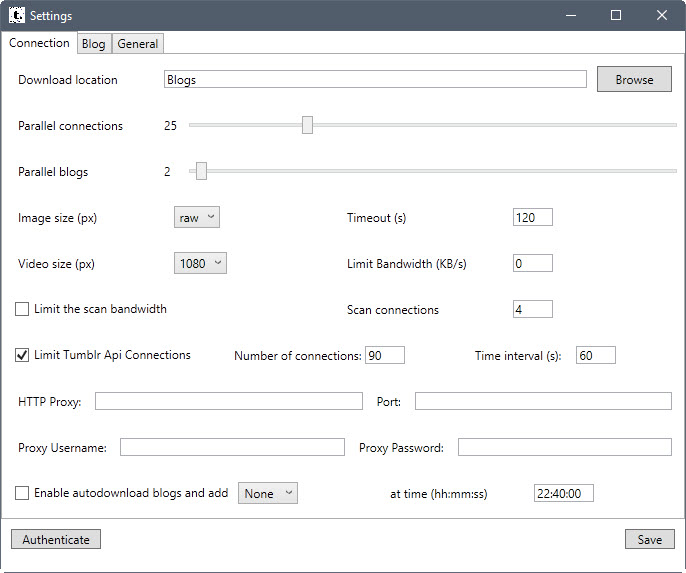Click the Parallel blogs slider thumb
Viewport: 686px width, 573px height.
201,171
